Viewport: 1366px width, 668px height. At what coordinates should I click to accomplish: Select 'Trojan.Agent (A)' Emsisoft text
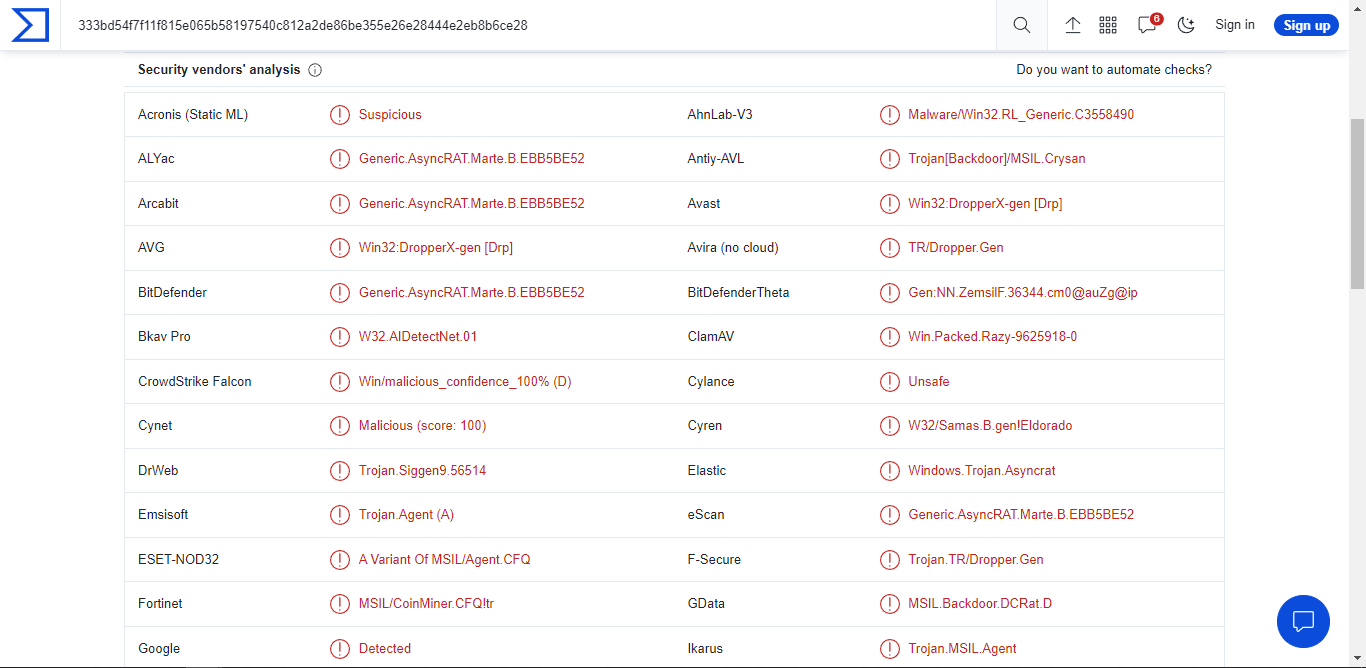407,515
